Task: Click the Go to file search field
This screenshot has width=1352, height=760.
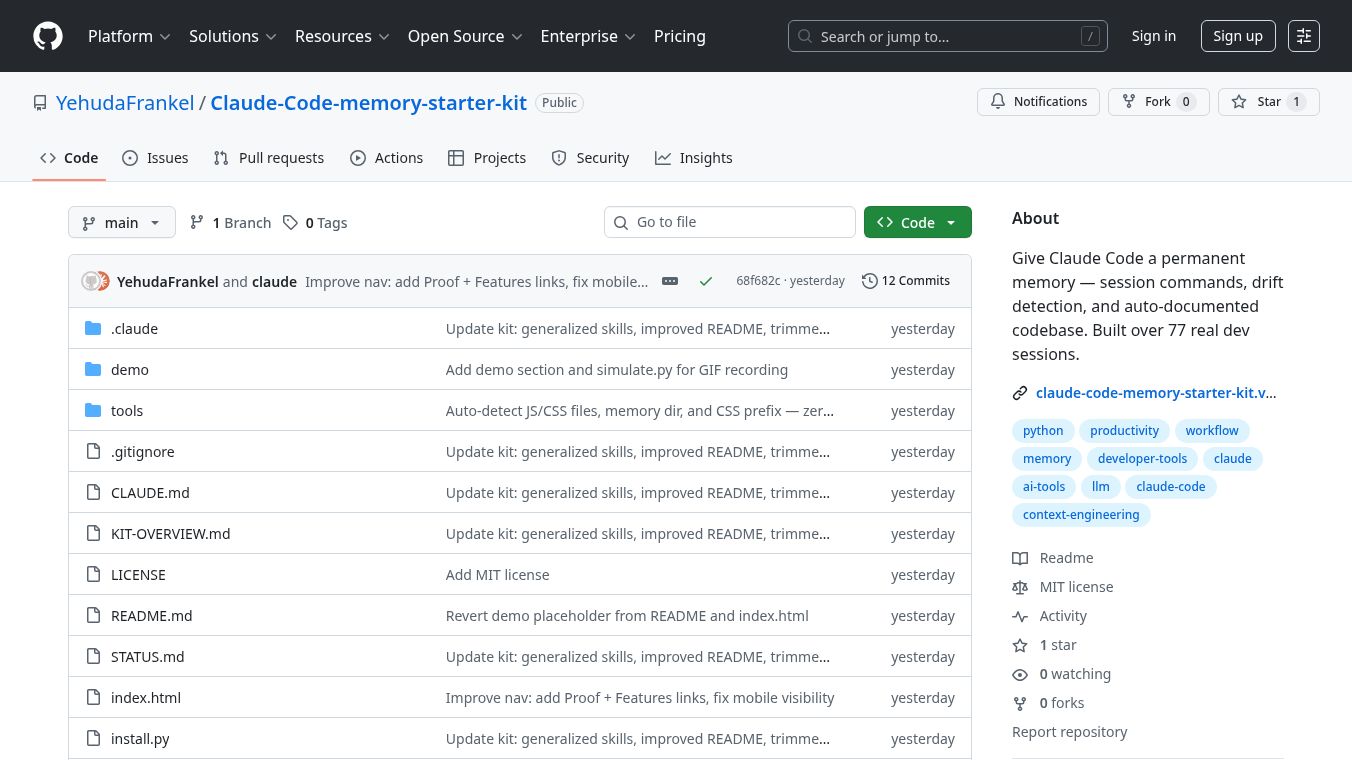Action: 730,222
